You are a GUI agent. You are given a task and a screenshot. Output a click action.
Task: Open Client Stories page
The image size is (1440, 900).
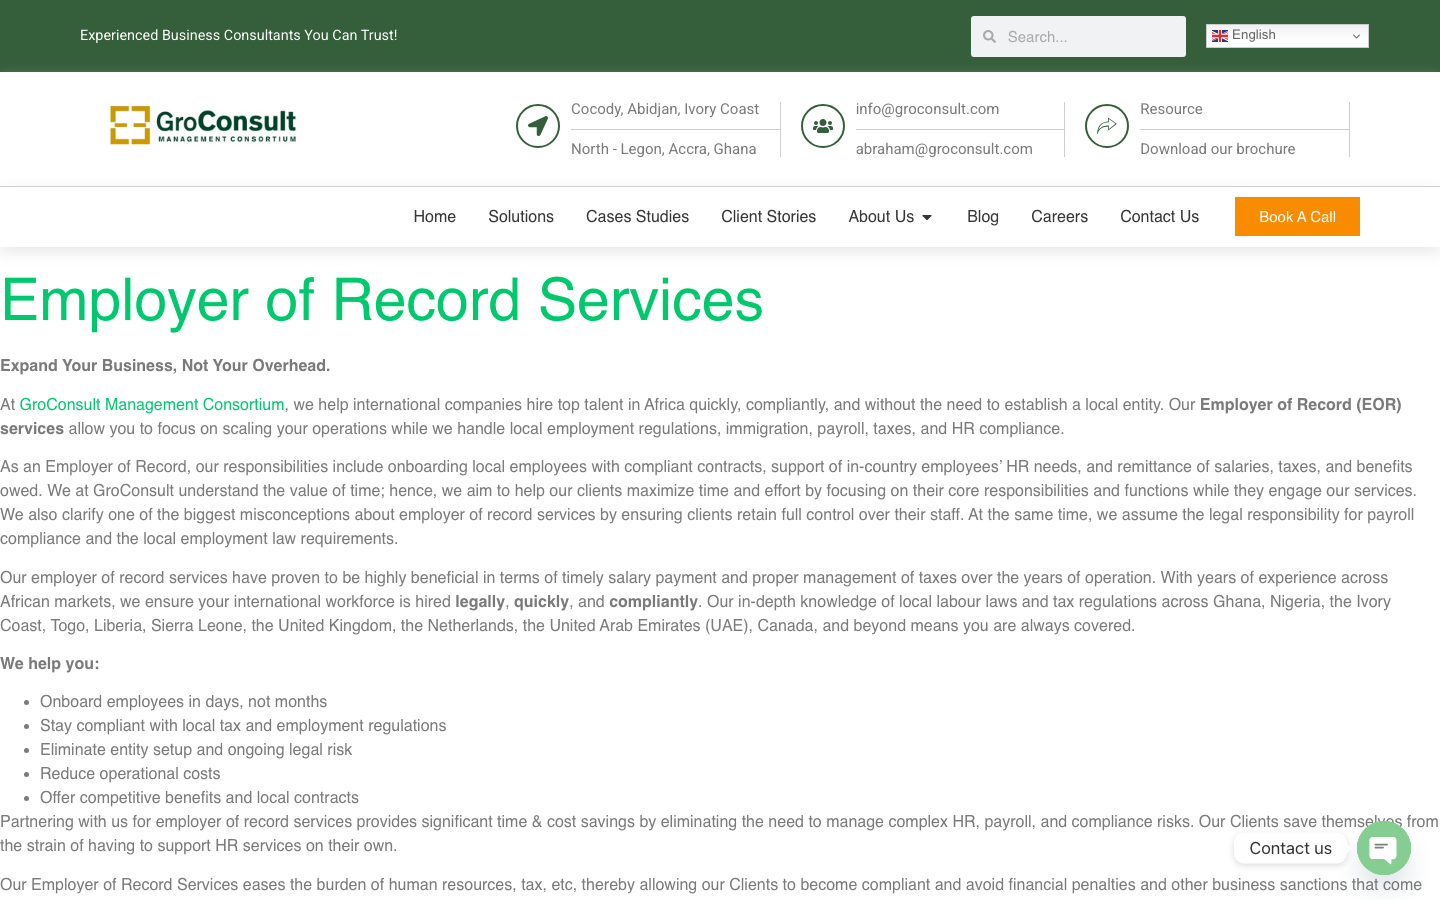coord(769,216)
